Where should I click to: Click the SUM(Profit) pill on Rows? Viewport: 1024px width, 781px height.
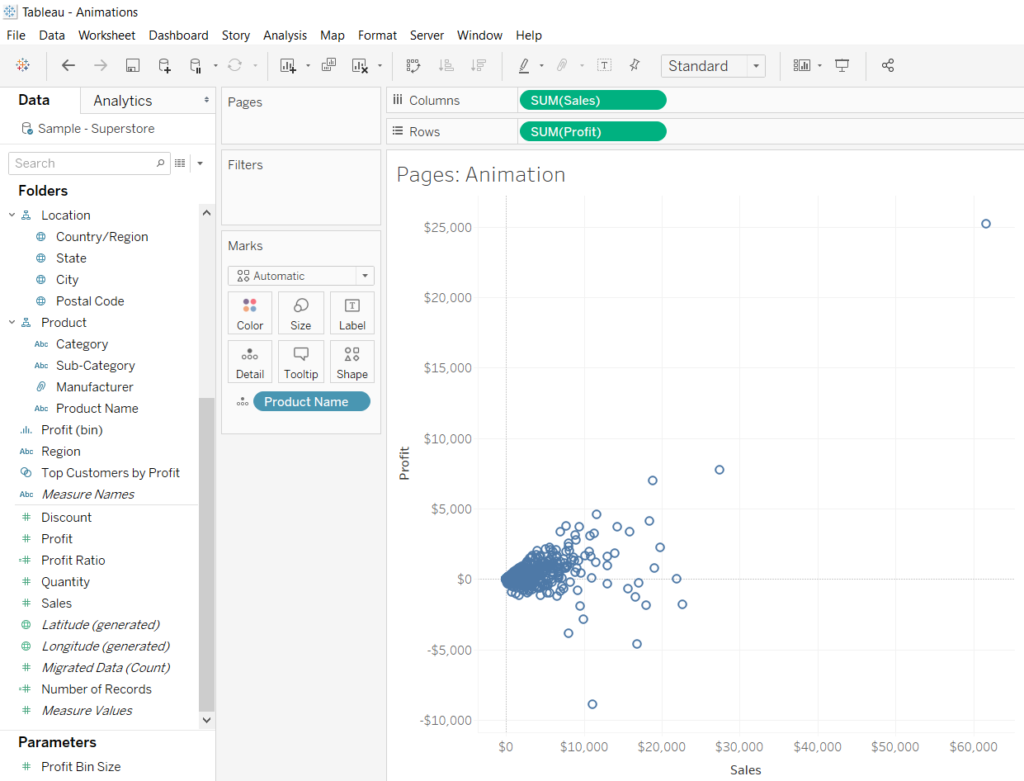tap(592, 131)
